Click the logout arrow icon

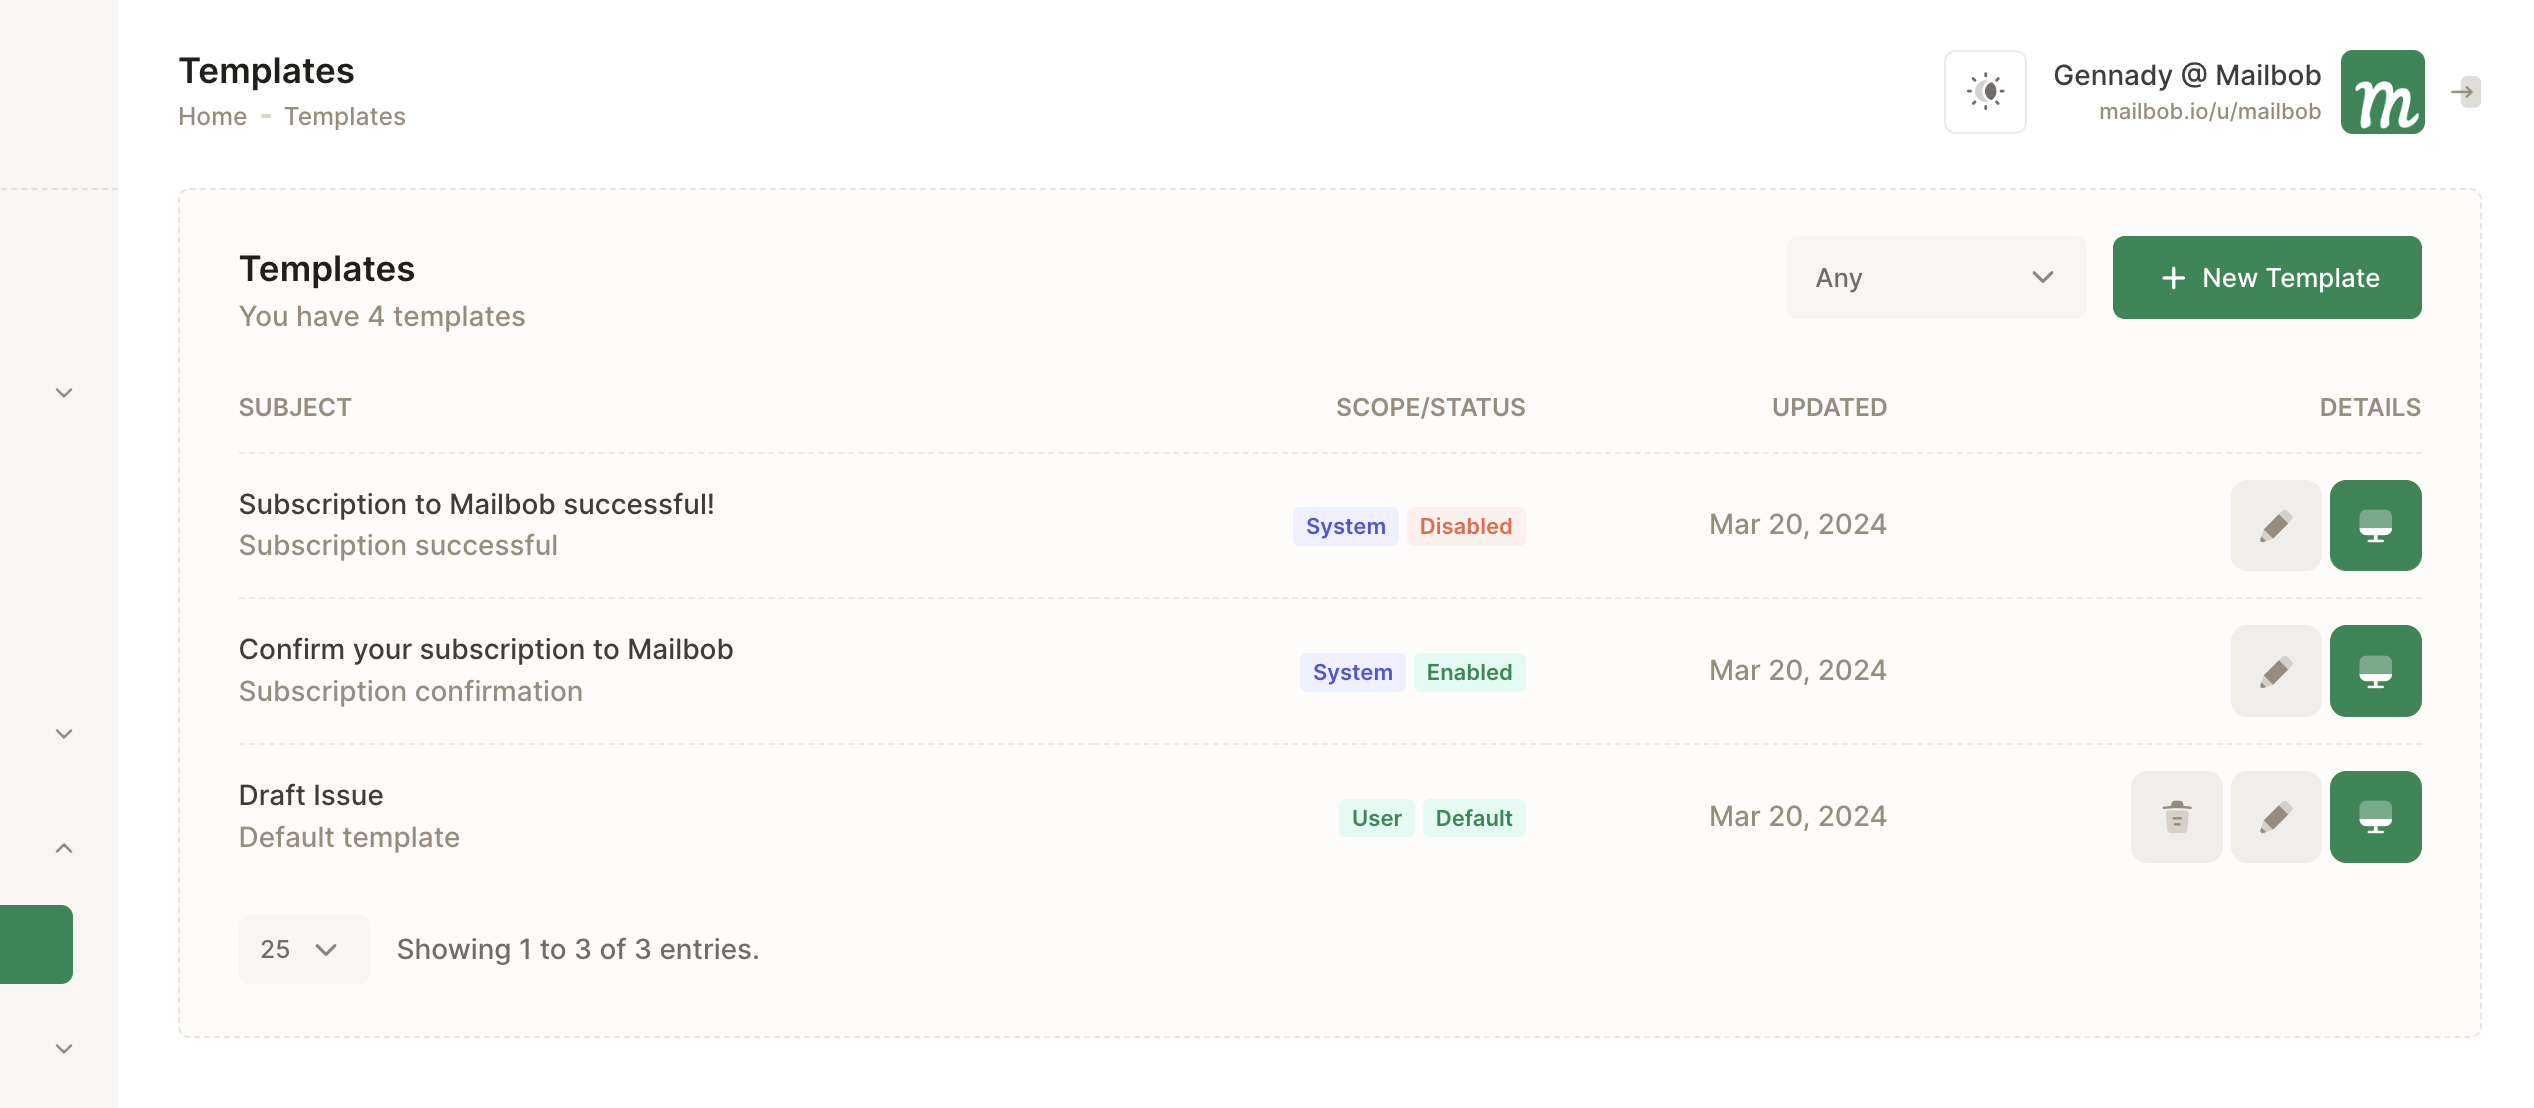[x=2464, y=92]
